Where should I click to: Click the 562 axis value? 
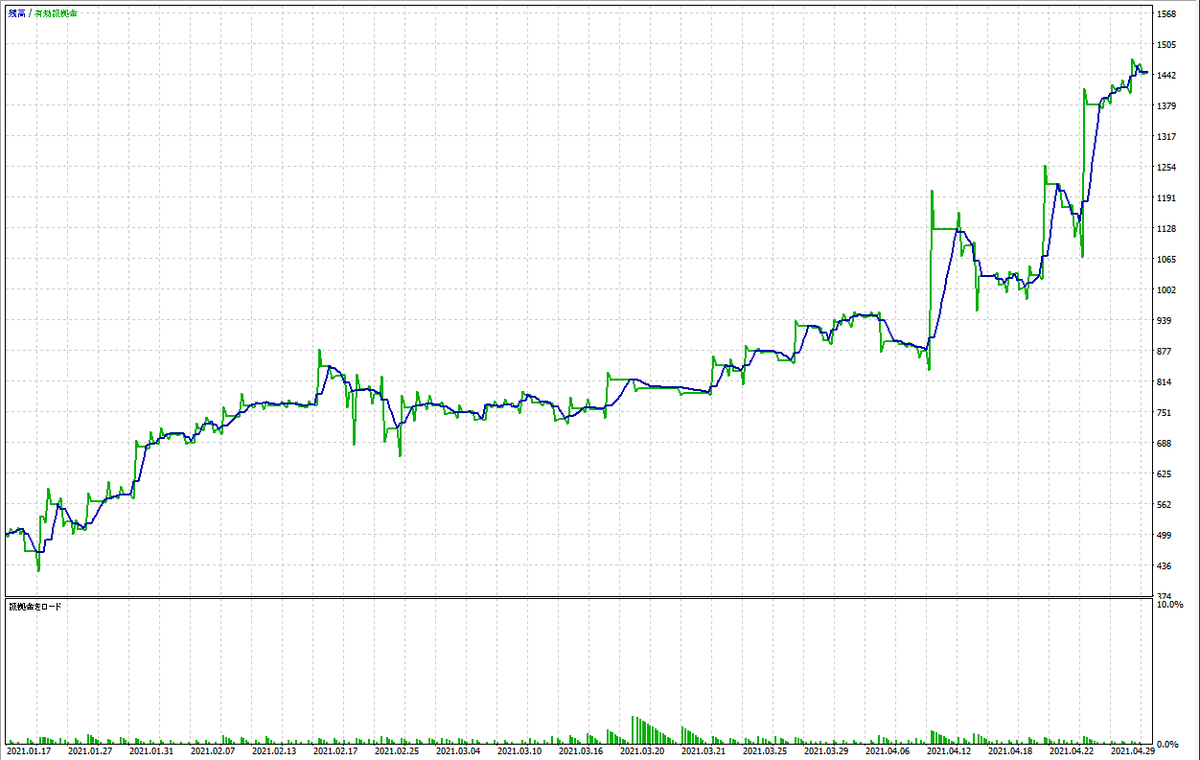(x=1164, y=505)
